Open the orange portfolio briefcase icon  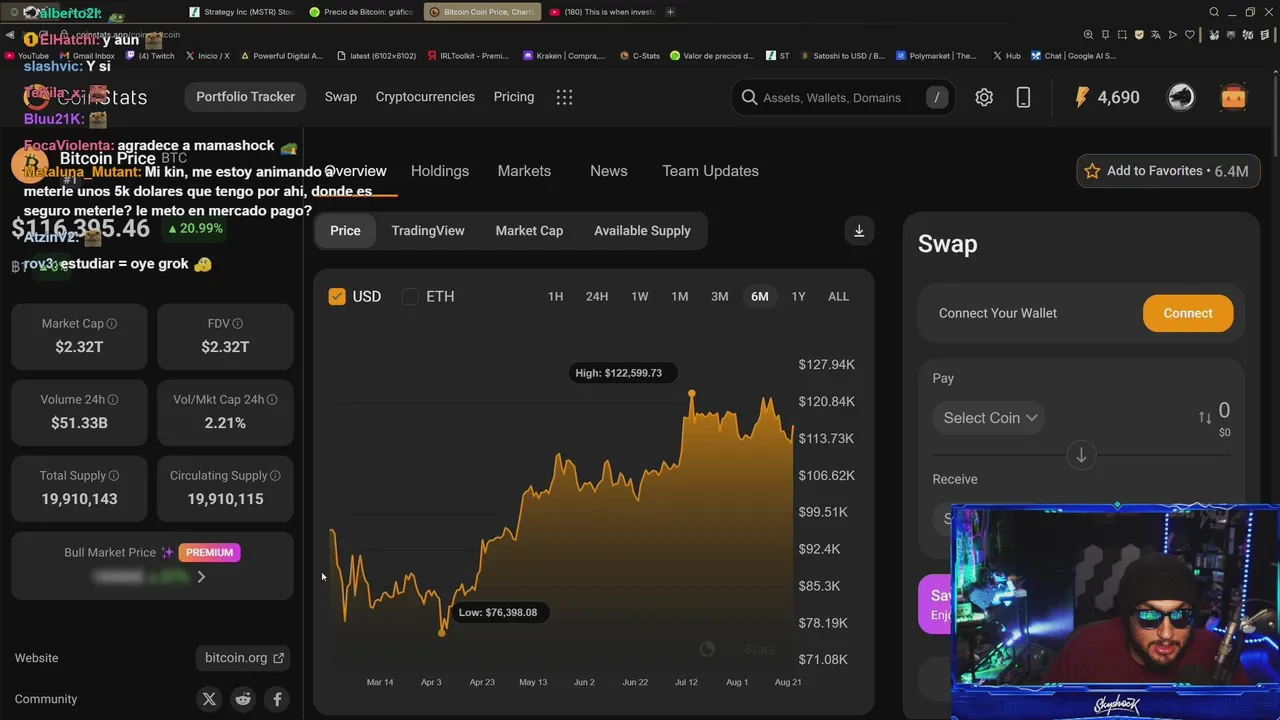pyautogui.click(x=1233, y=97)
